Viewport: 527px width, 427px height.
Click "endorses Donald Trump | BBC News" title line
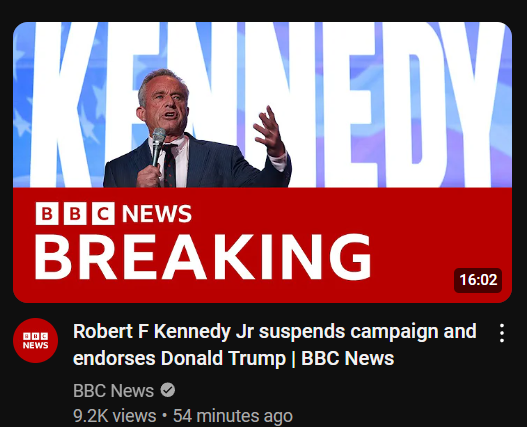point(233,358)
